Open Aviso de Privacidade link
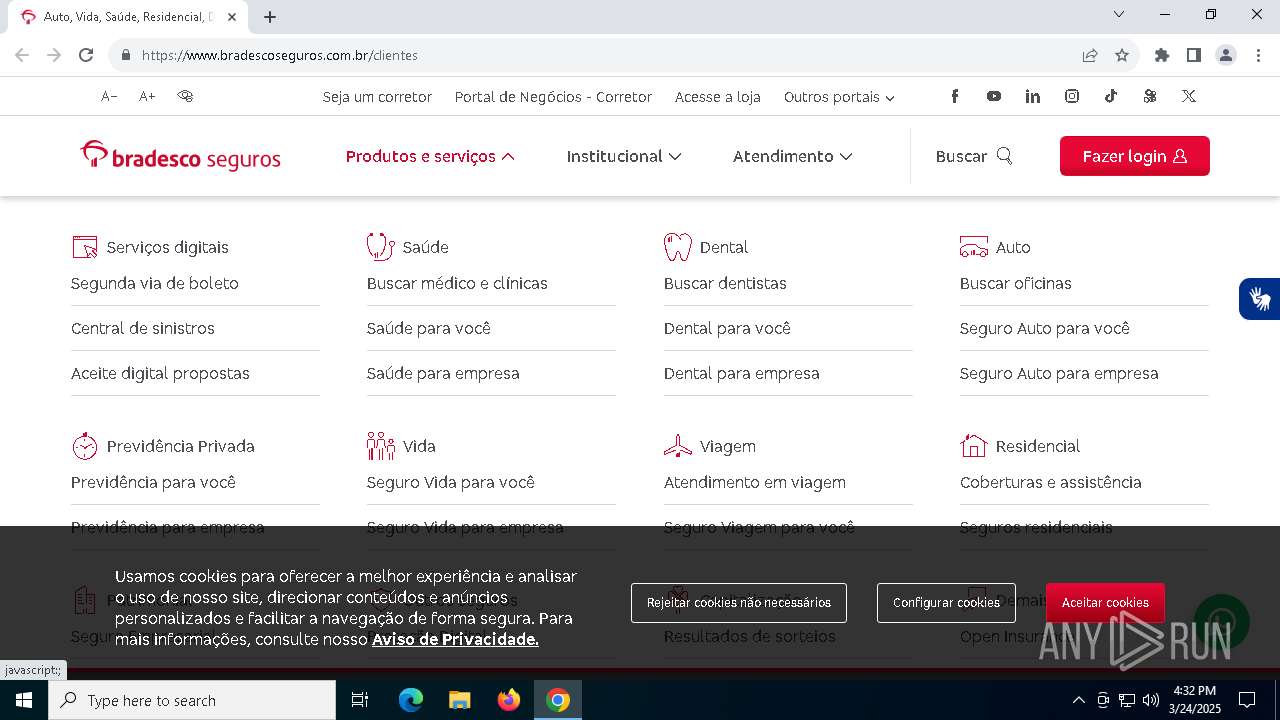Screen dimensions: 1280x720 [455, 639]
